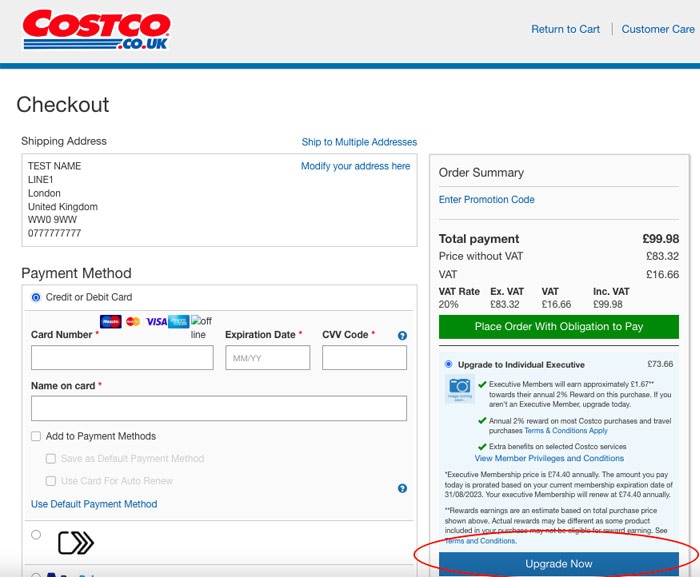Viewport: 700px width, 577px height.
Task: Click the Click to Pay arrows logo
Action: (x=76, y=543)
